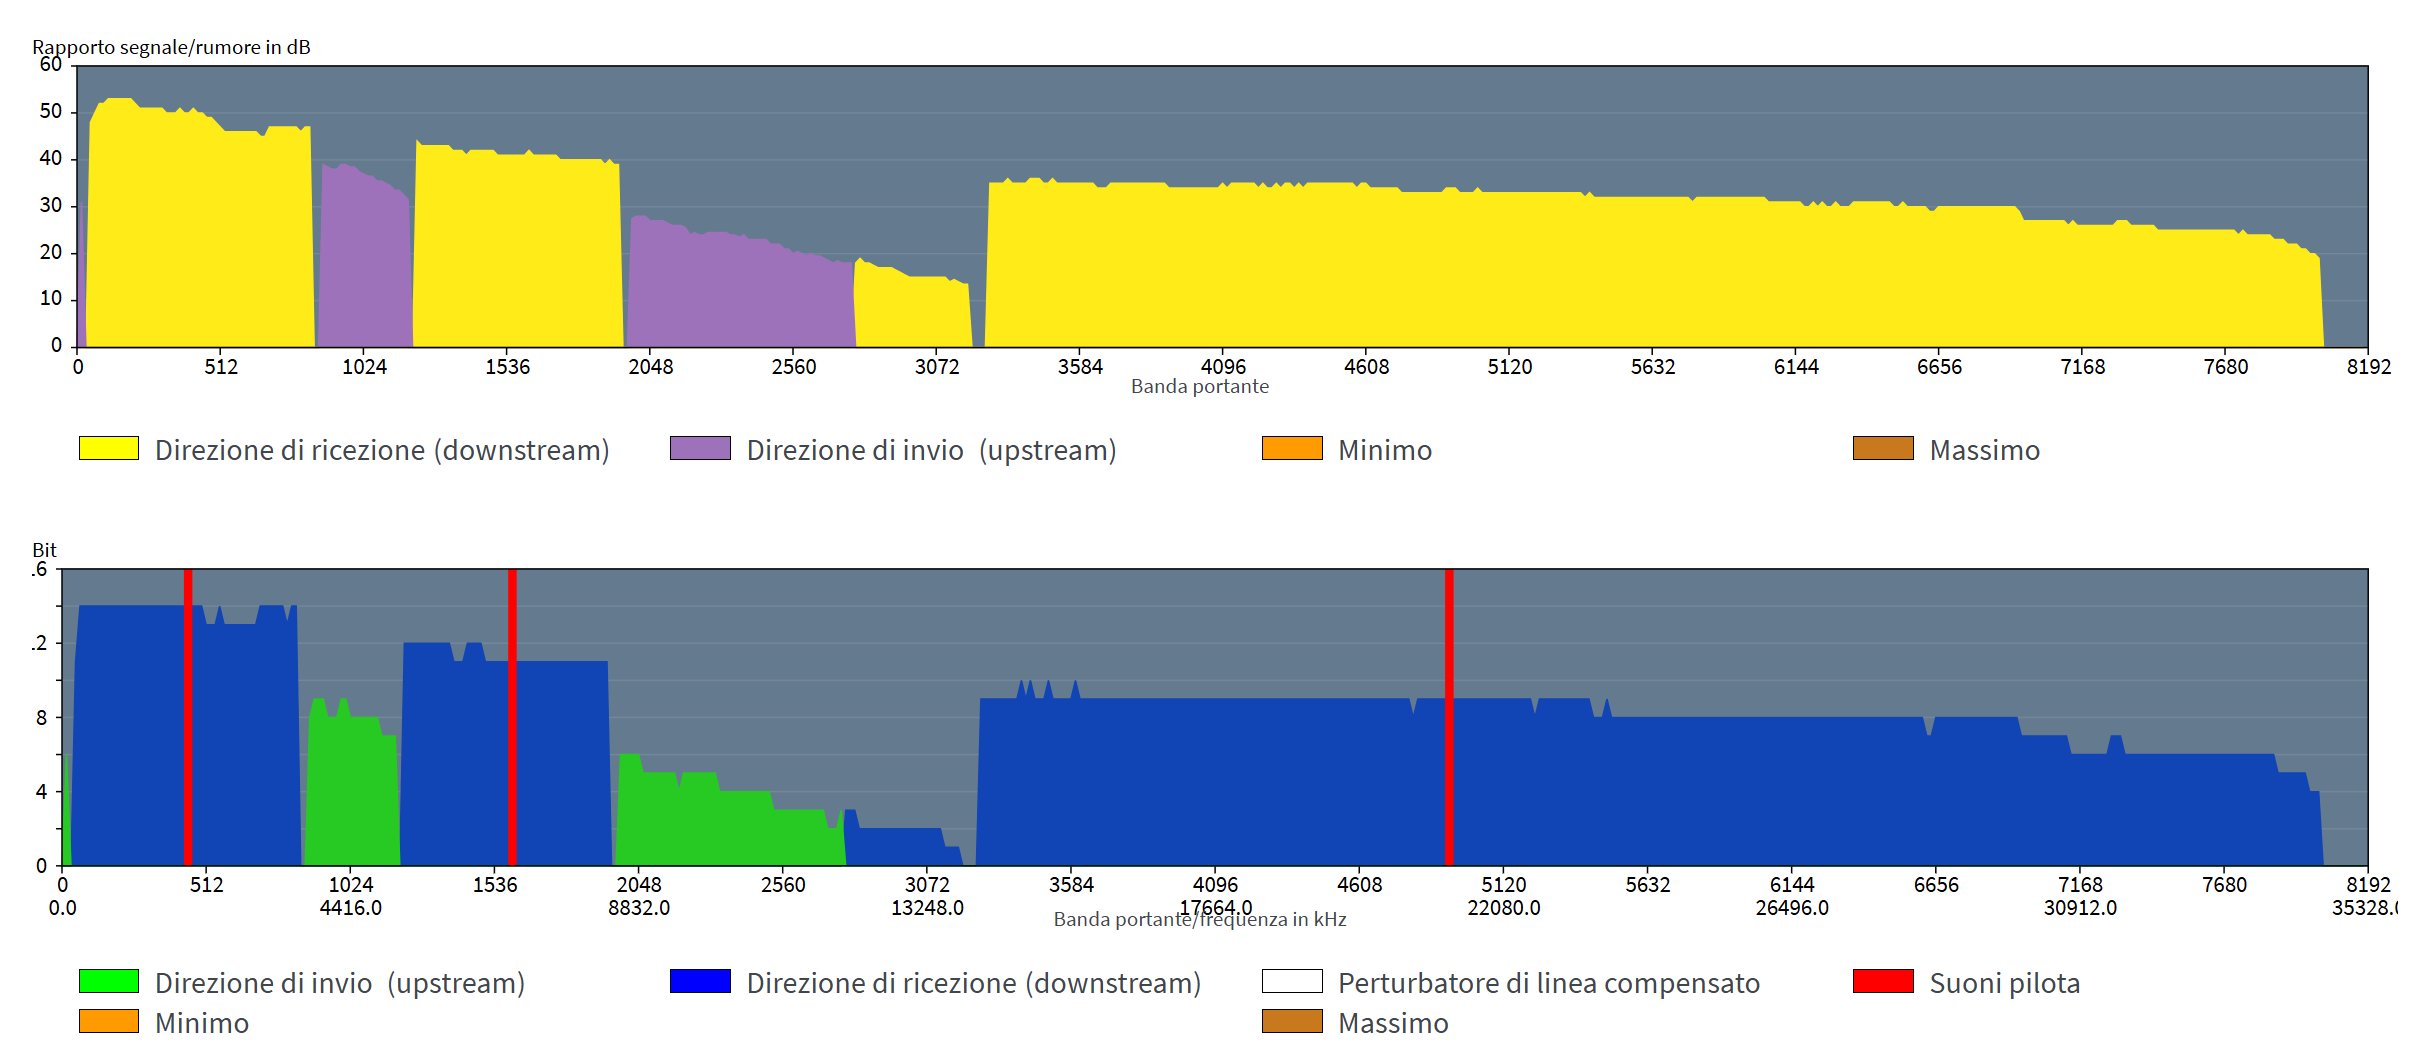
Task: Click the green upstream legend swatch
Action: click(108, 981)
